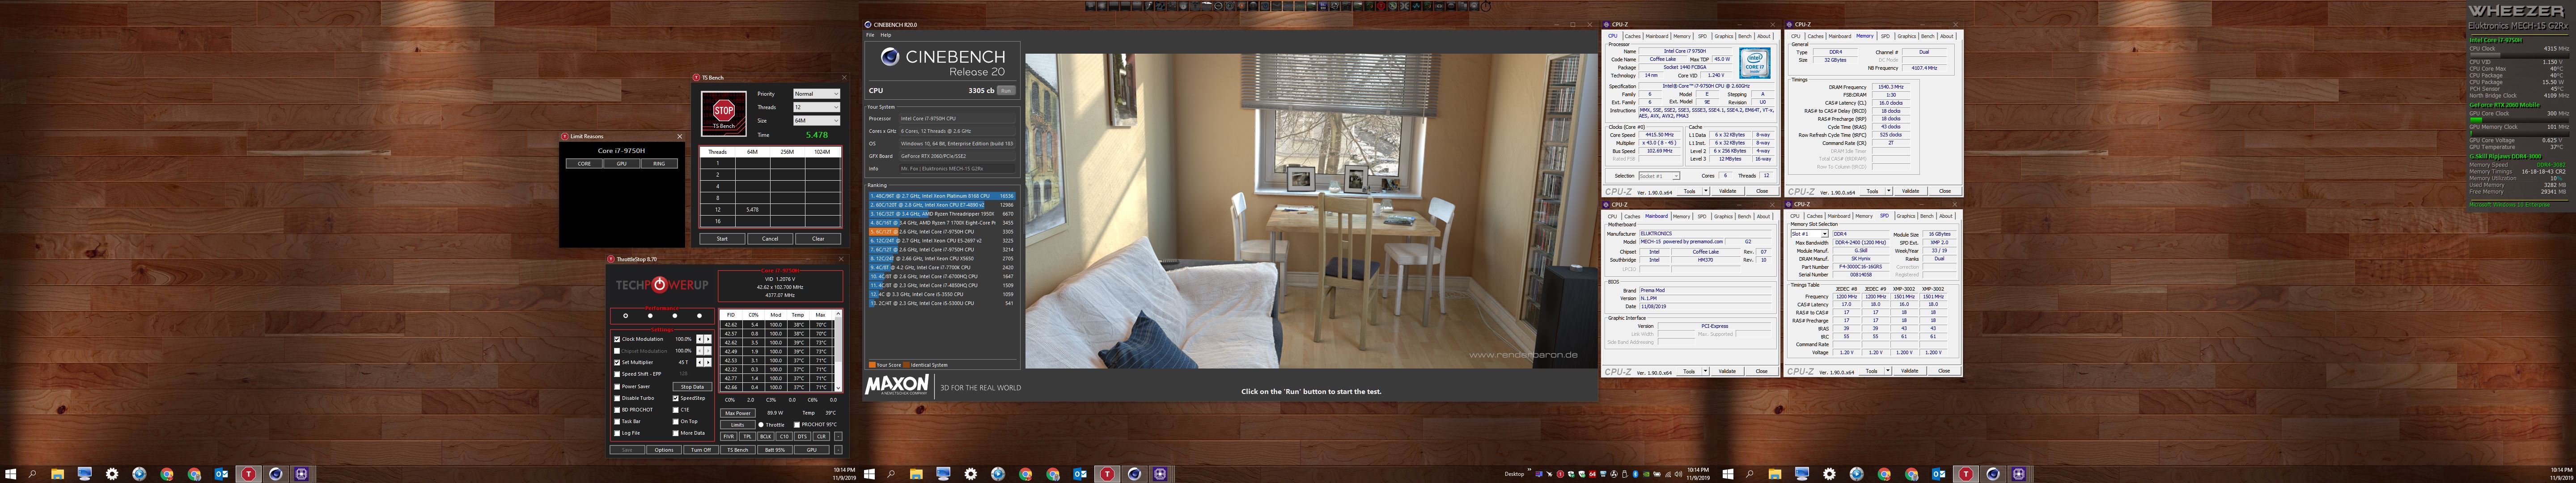Open Windows Start menu on the leftmost taskbar
The image size is (2576, 483).
[11, 474]
